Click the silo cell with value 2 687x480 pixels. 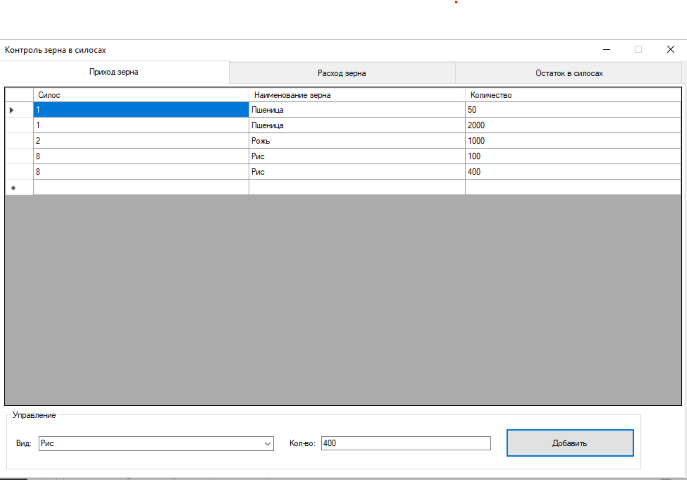(140, 141)
